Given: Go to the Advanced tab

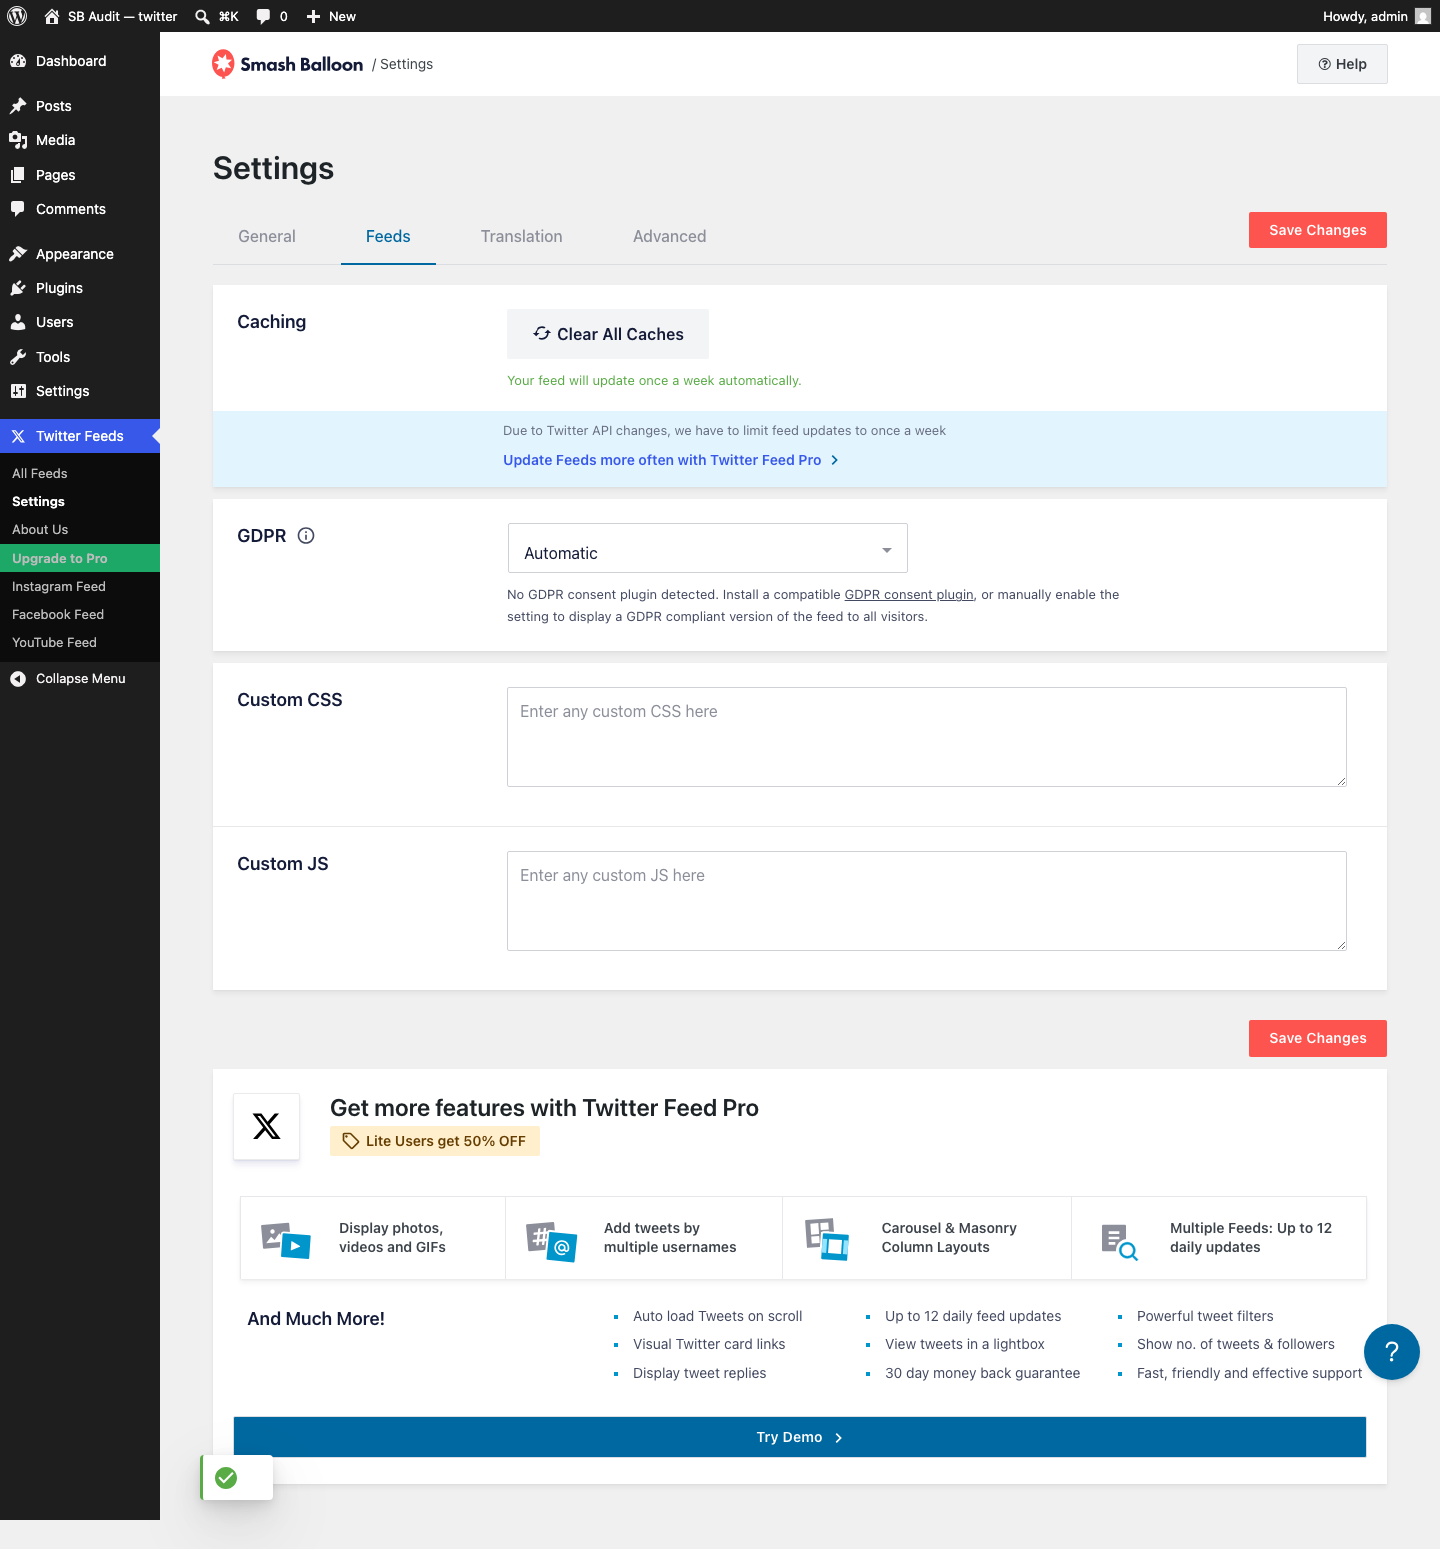Looking at the screenshot, I should [x=670, y=237].
